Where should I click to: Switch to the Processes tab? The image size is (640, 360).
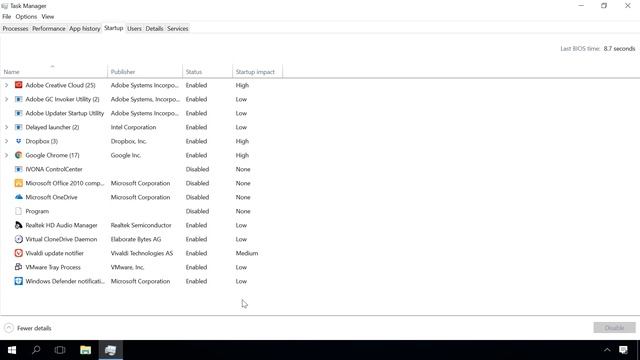point(16,29)
